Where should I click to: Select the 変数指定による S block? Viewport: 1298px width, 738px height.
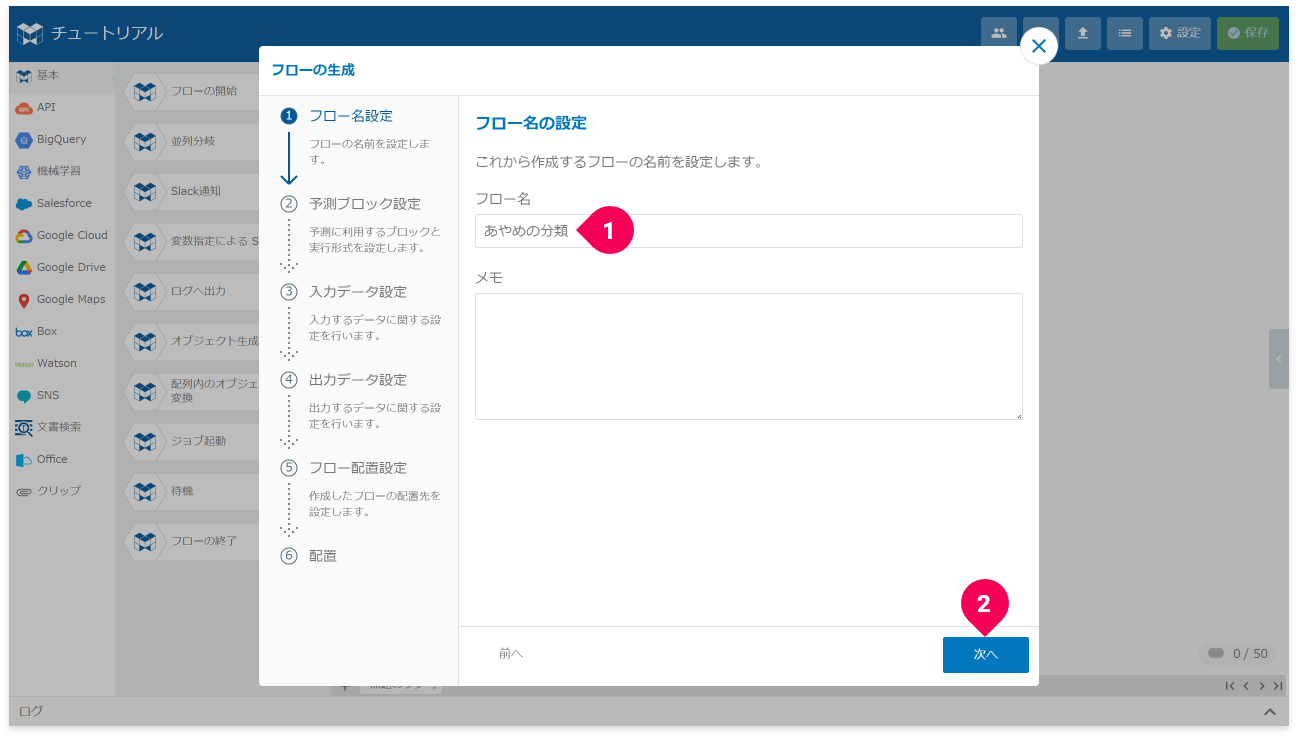[x=192, y=241]
